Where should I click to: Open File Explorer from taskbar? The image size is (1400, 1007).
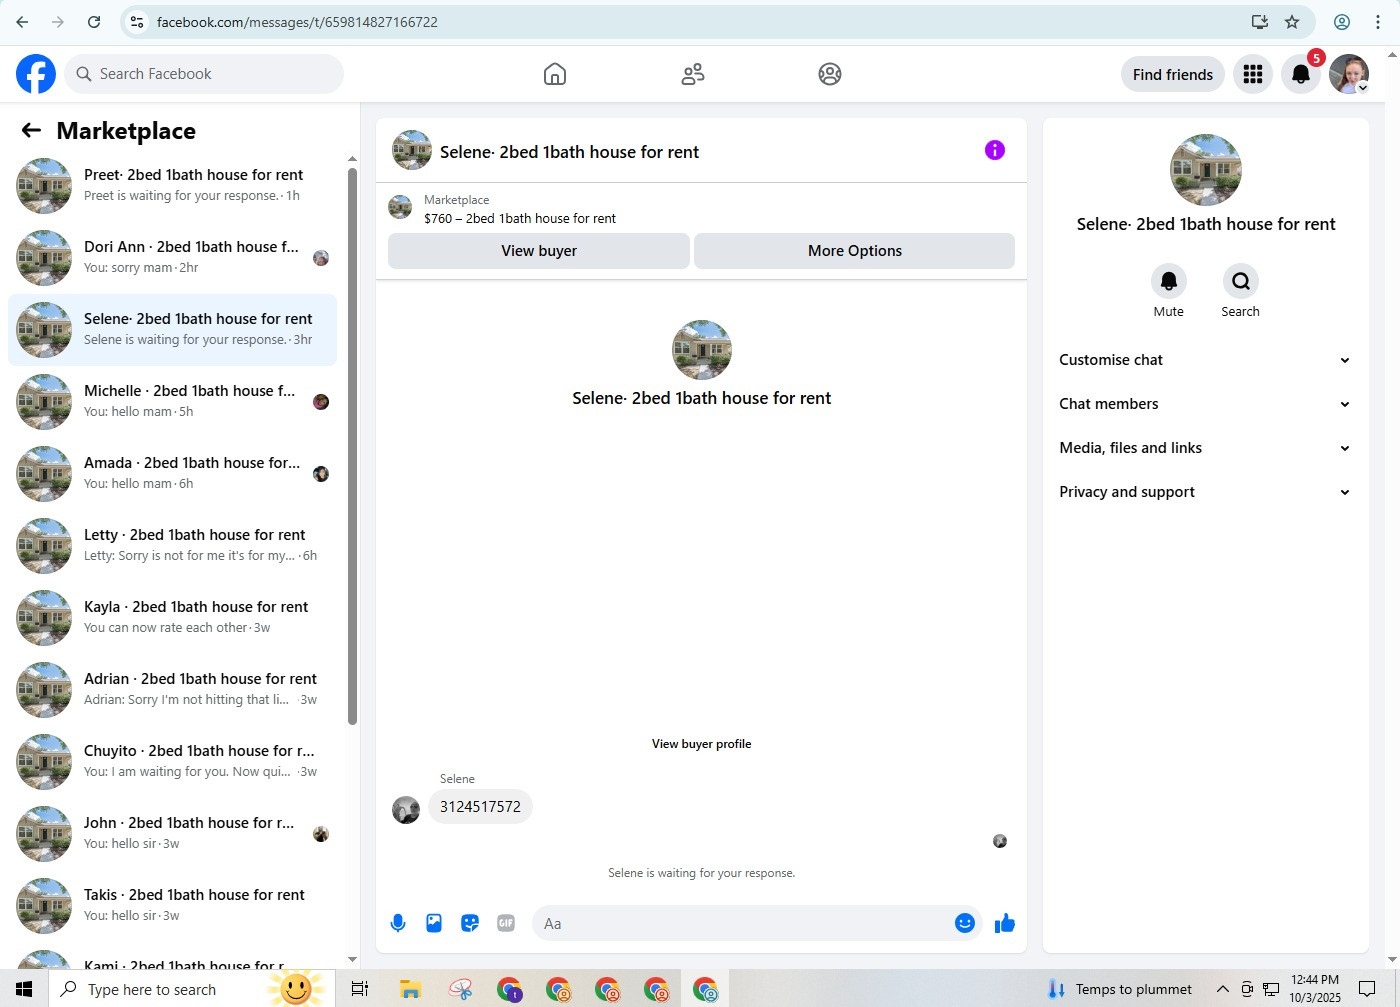click(x=410, y=989)
